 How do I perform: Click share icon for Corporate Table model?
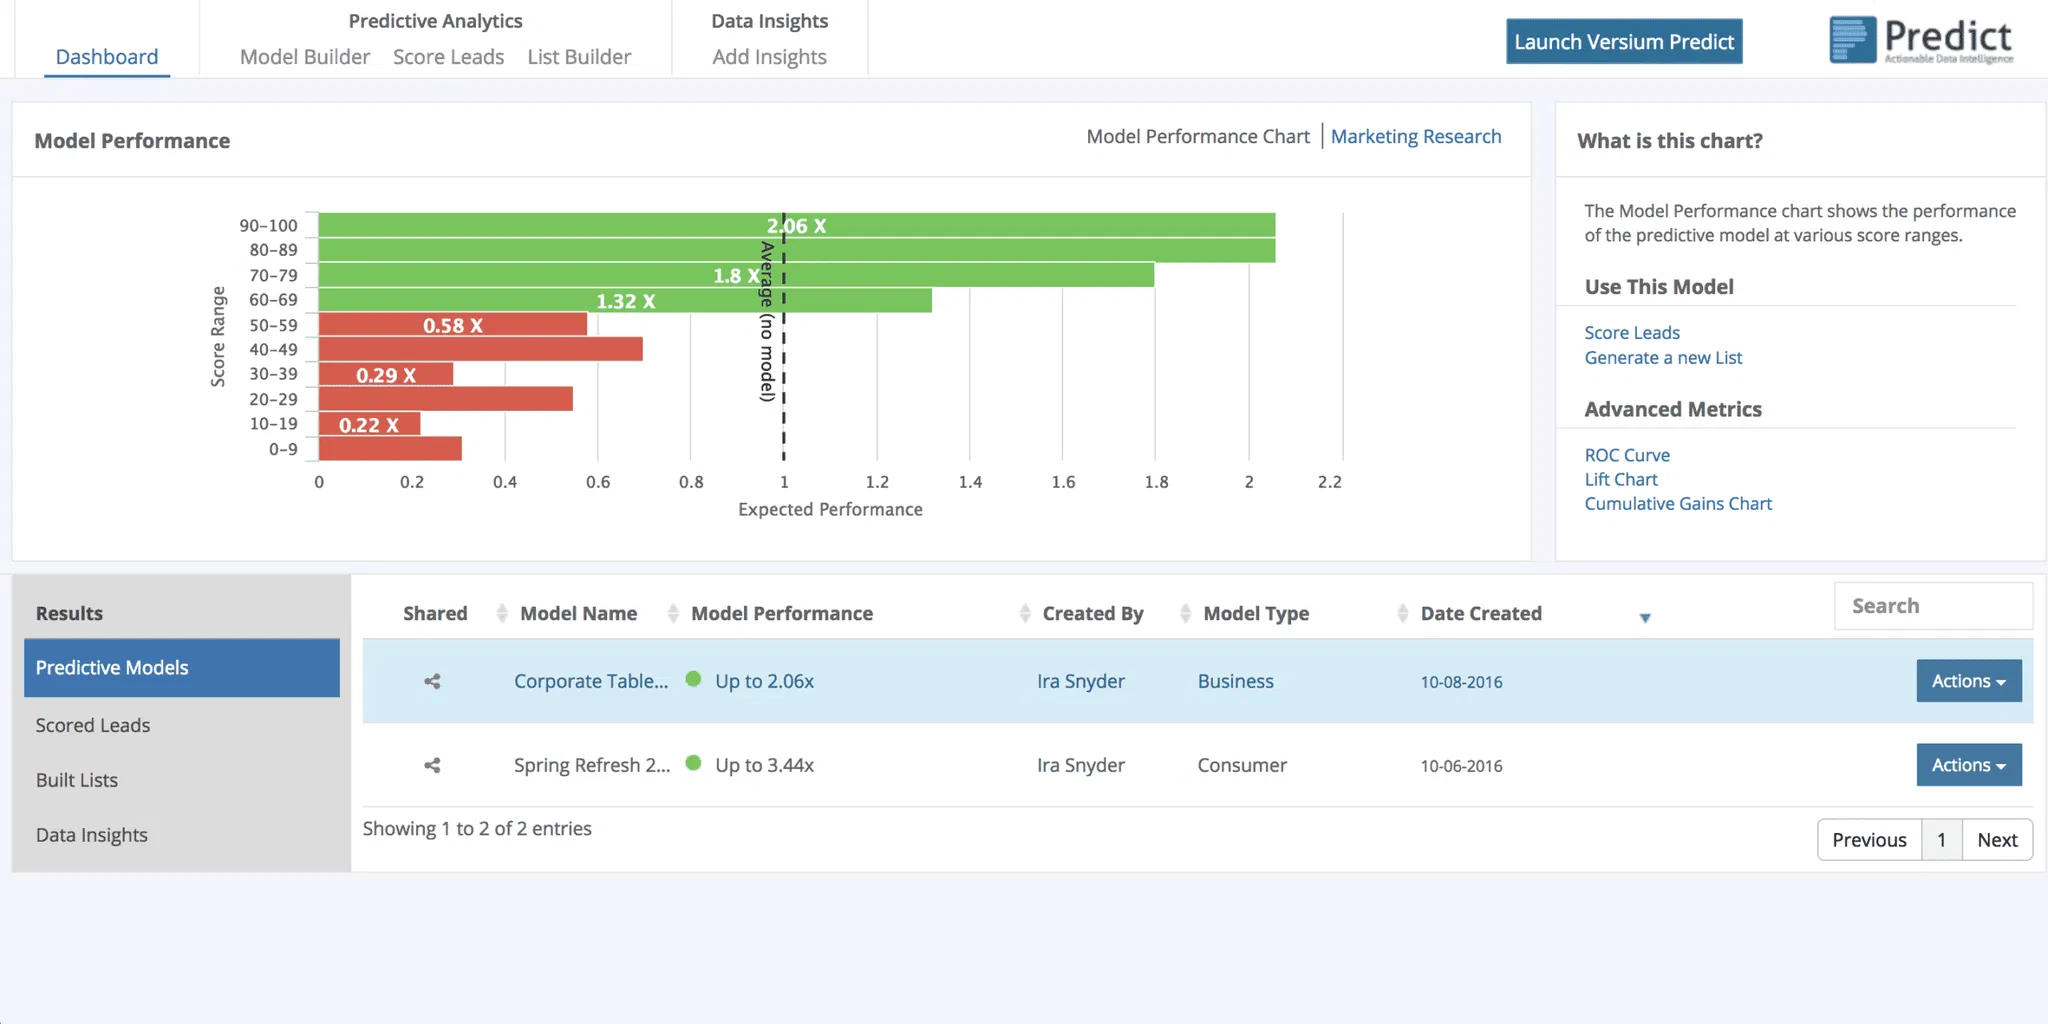click(432, 682)
